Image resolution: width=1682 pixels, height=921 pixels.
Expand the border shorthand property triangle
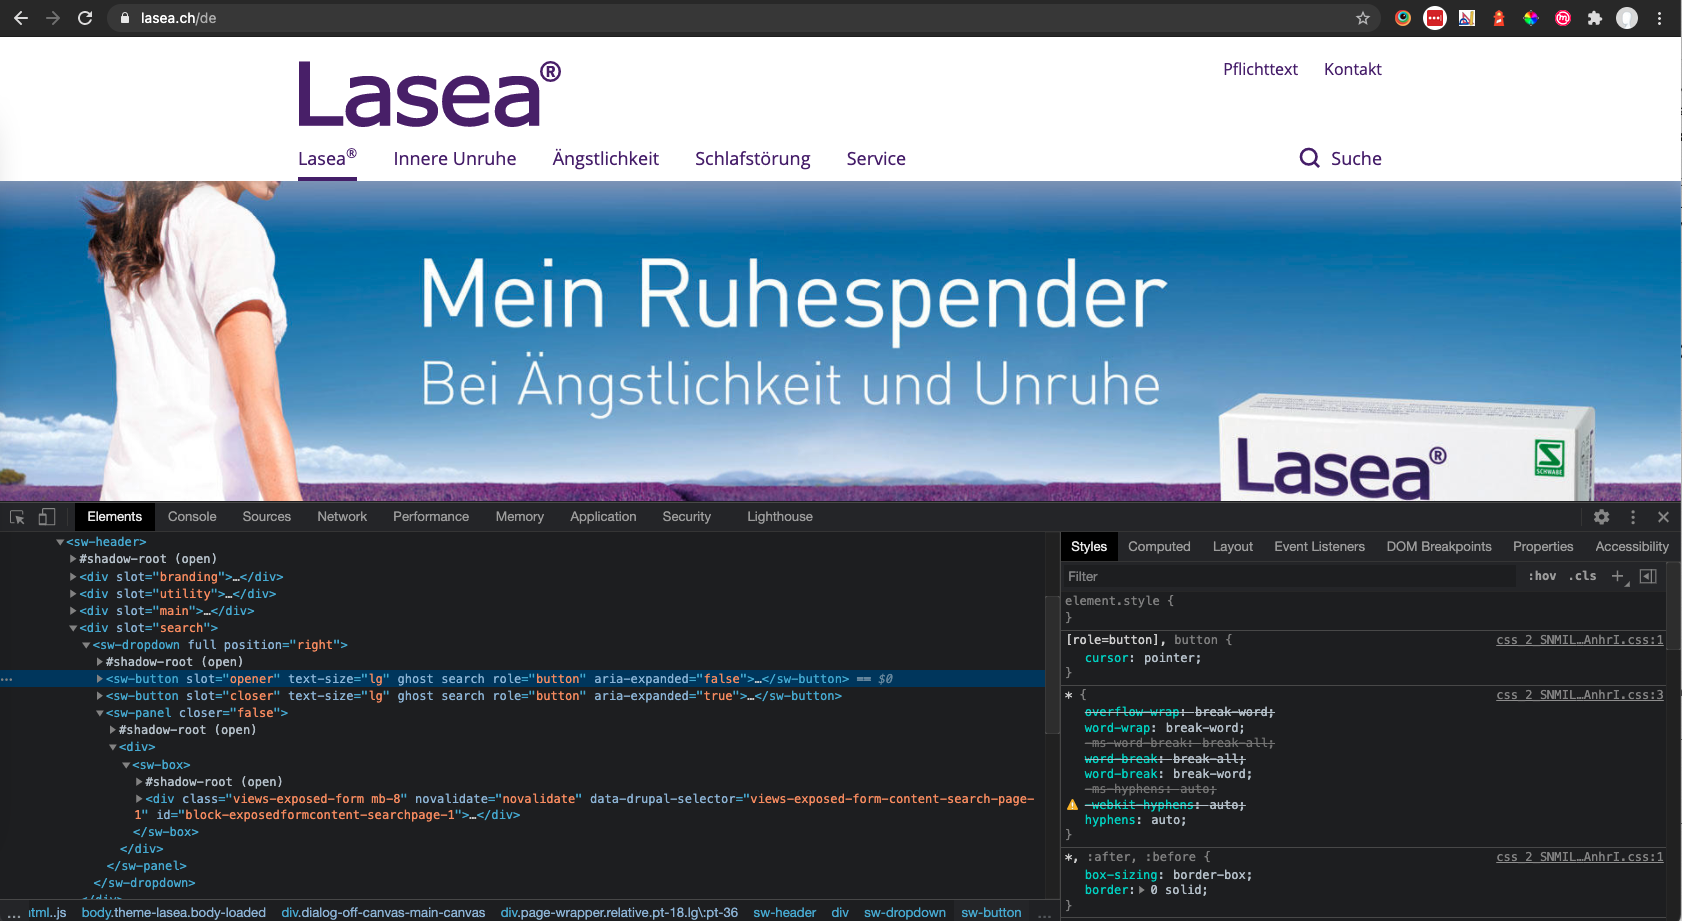click(x=1142, y=890)
